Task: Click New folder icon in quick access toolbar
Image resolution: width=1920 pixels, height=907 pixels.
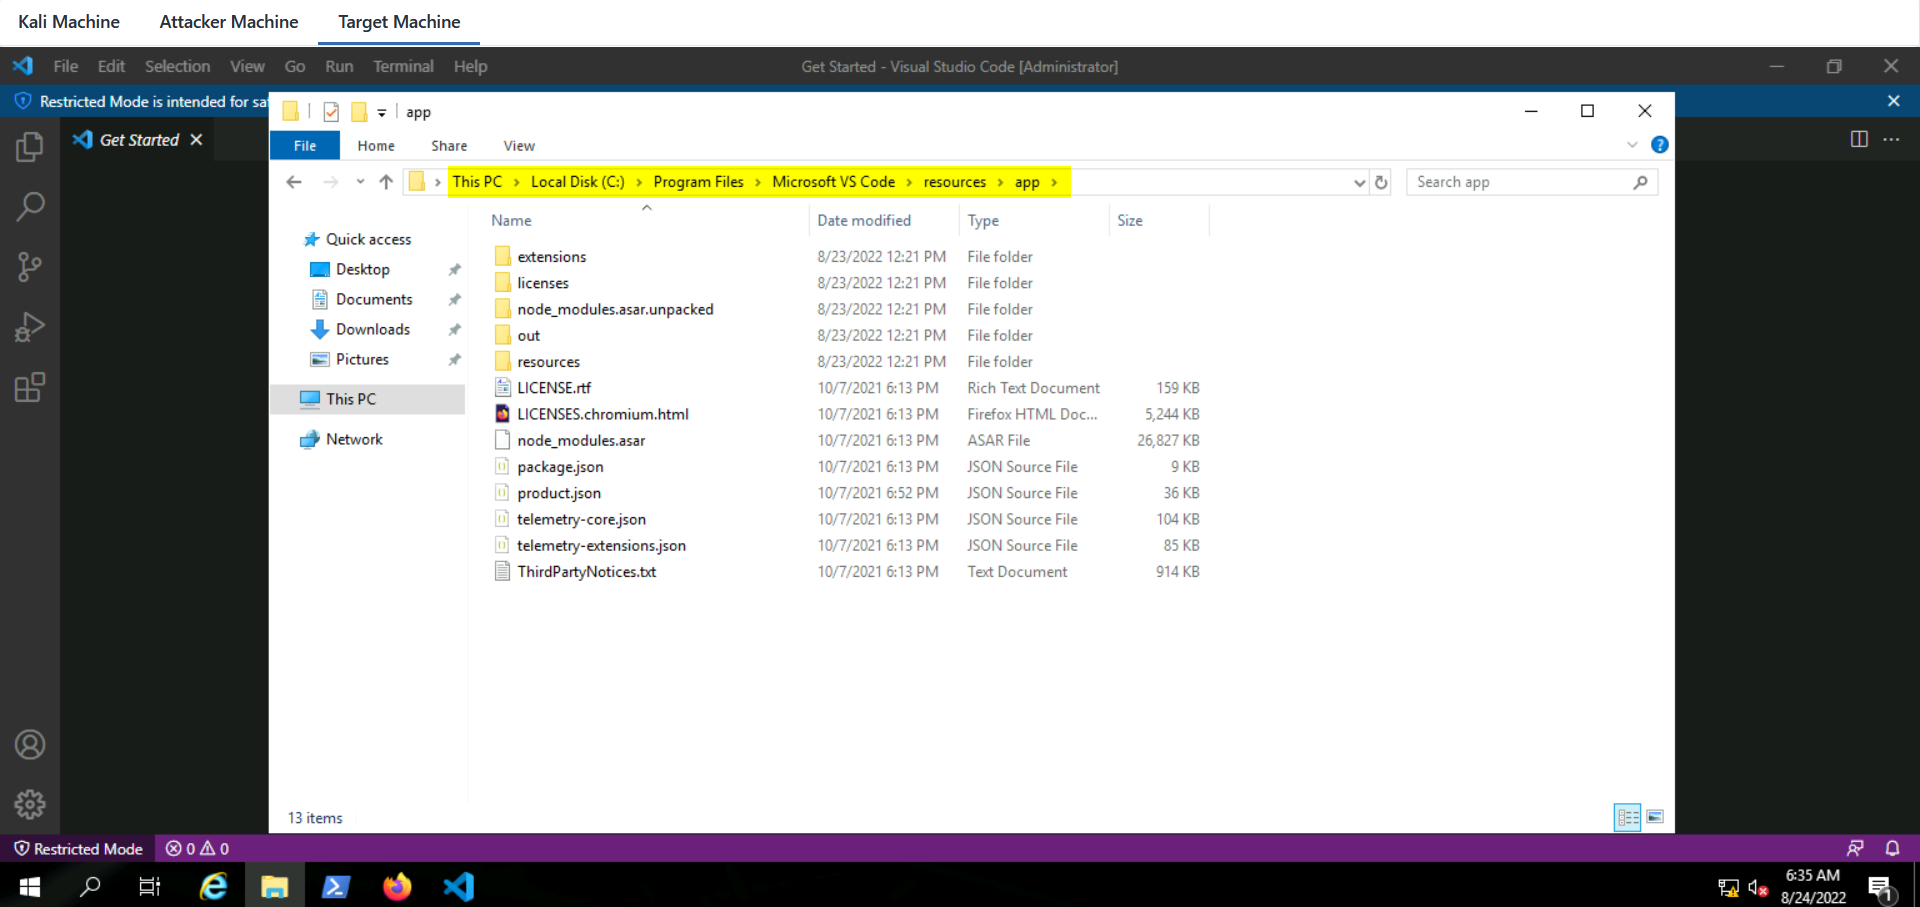Action: pyautogui.click(x=359, y=112)
